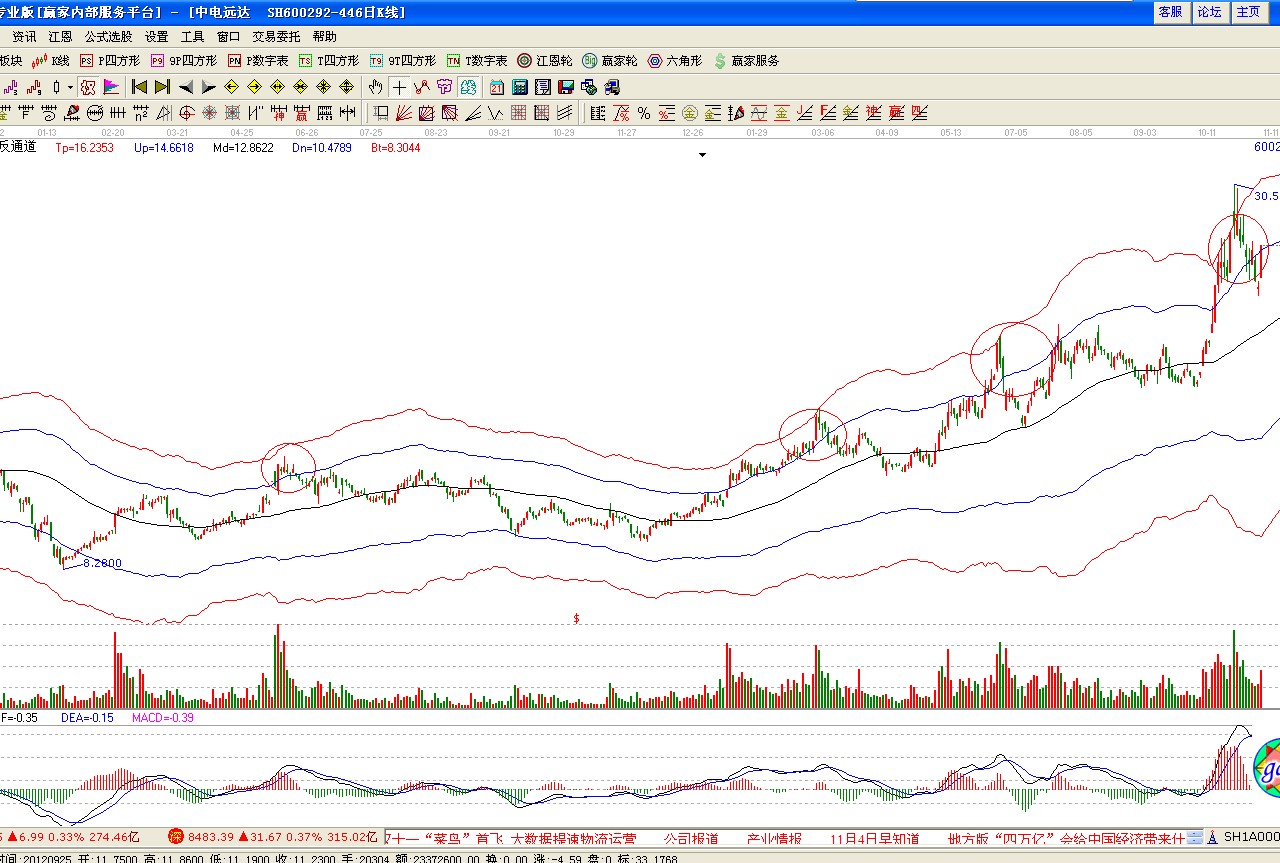The width and height of the screenshot is (1280, 863).
Task: Click the 客服 customer service button
Action: 1170,12
